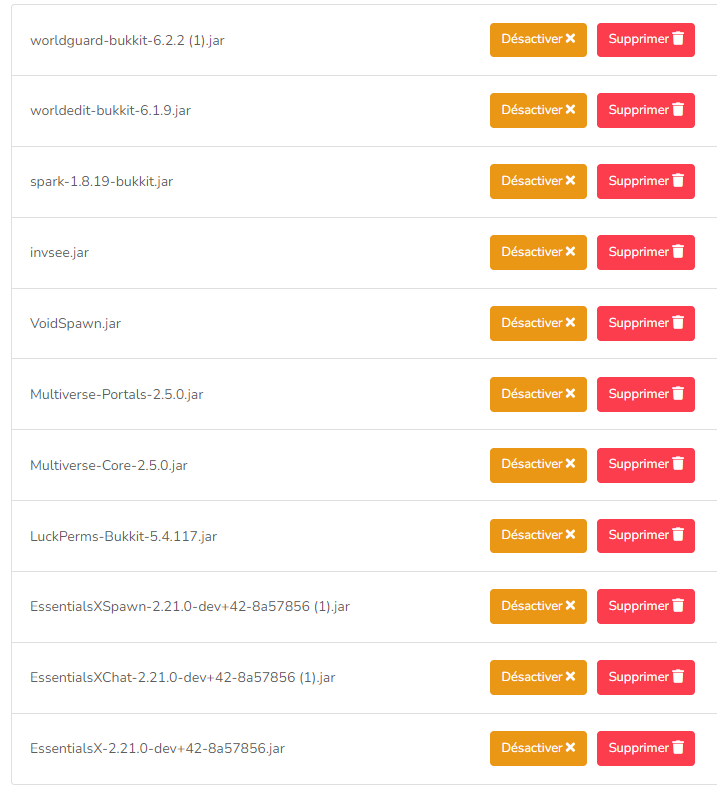Click trash icon for VoidSpawn.jar
The image size is (717, 797).
tap(678, 322)
